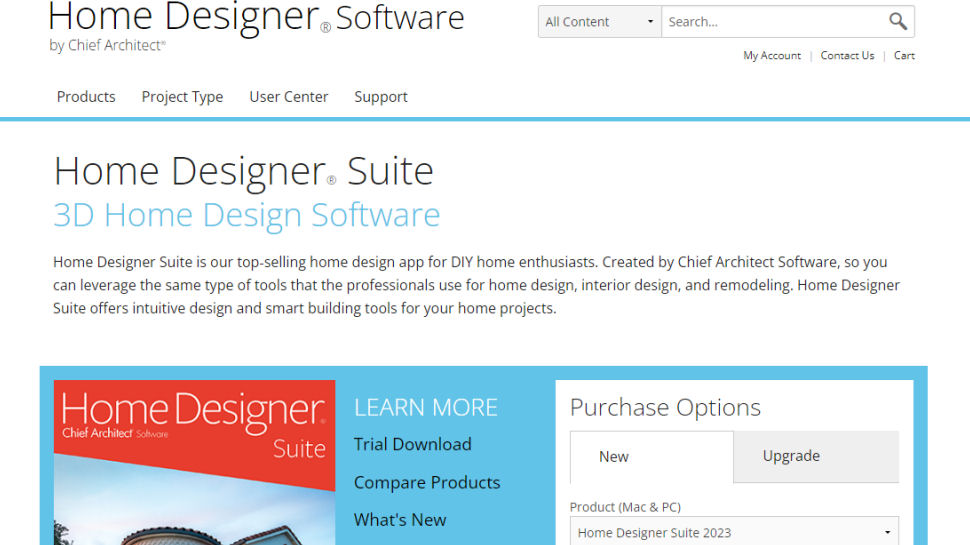The height and width of the screenshot is (545, 970).
Task: Go to the Cart link
Action: (904, 56)
